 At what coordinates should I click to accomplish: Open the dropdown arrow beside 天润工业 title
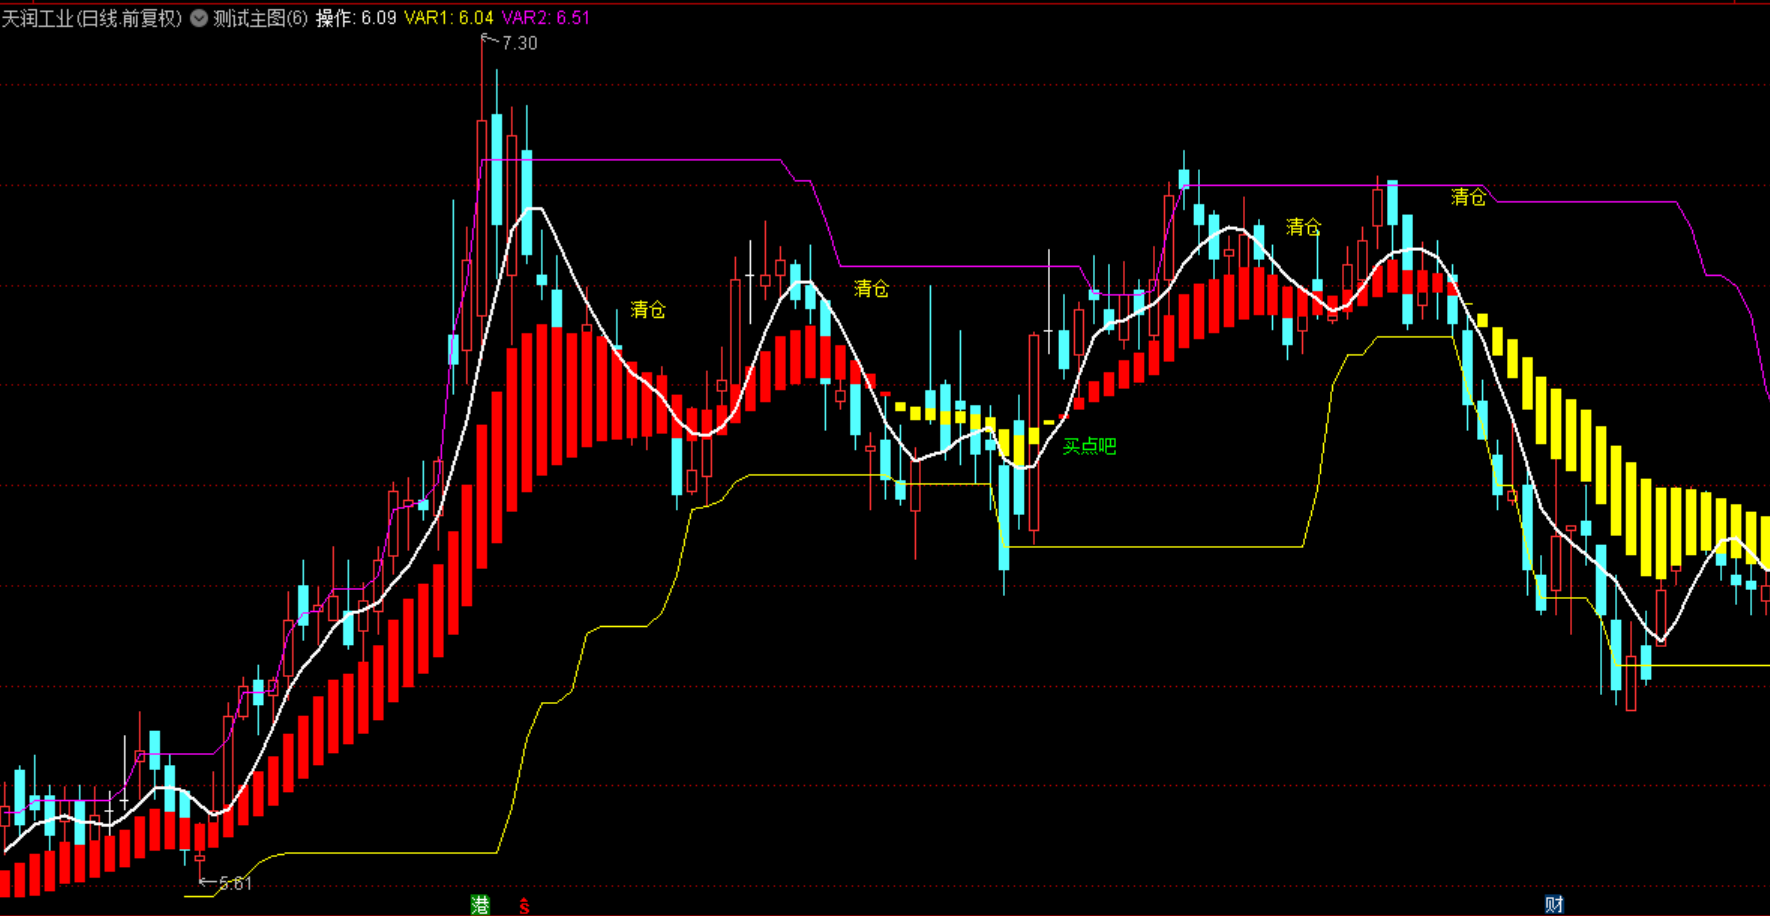[199, 18]
